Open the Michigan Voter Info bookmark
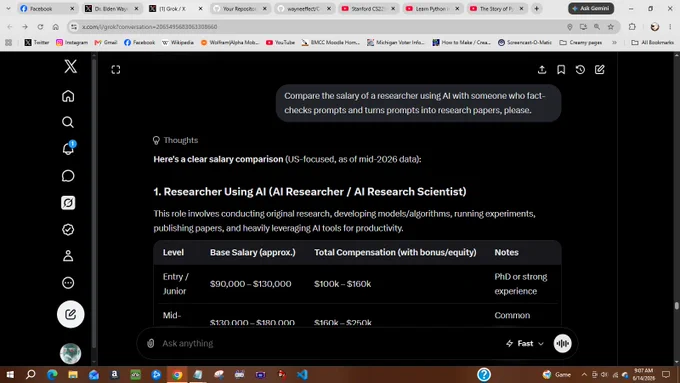 point(396,42)
